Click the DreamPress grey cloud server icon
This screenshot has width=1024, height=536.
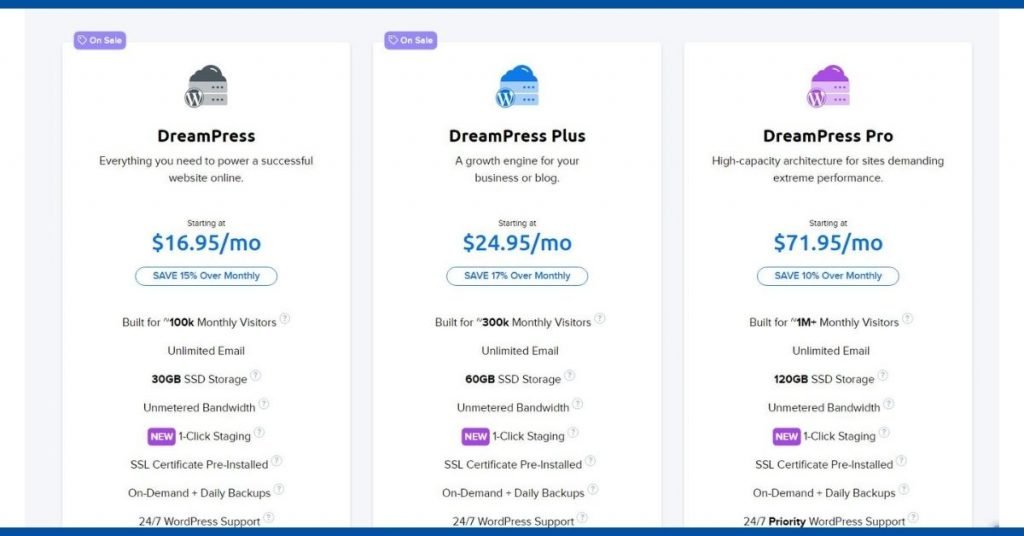coord(206,86)
